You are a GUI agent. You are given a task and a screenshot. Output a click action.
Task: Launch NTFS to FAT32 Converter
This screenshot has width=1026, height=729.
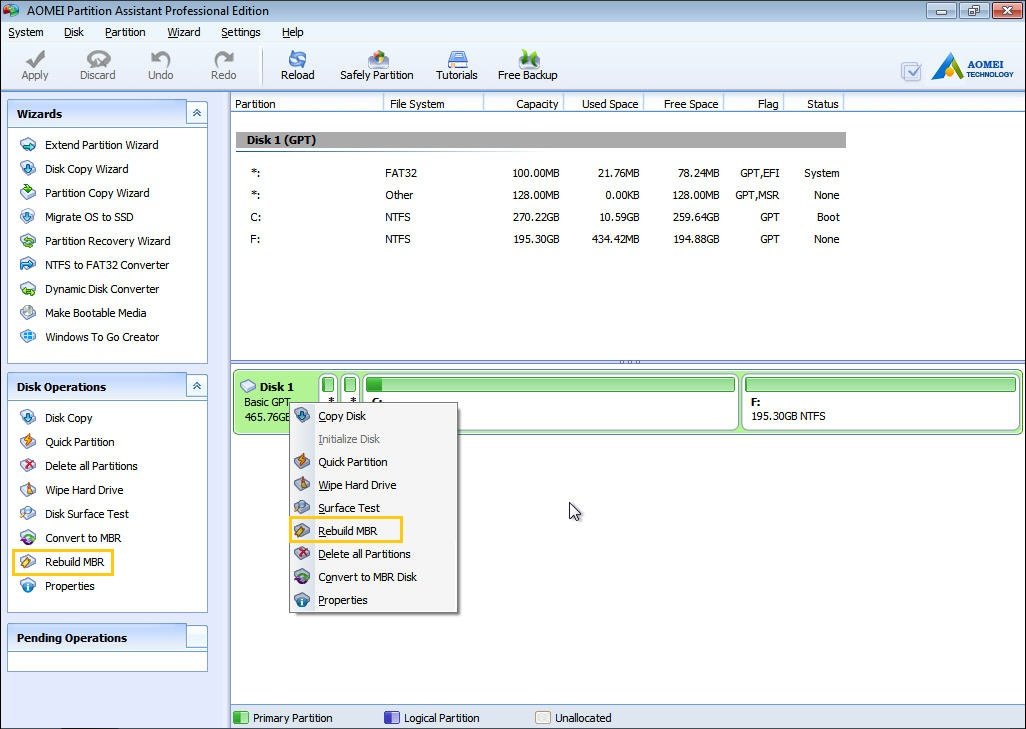[x=94, y=265]
